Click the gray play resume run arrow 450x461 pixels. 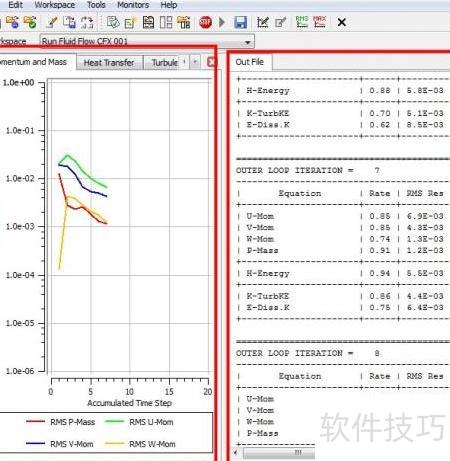[x=222, y=22]
